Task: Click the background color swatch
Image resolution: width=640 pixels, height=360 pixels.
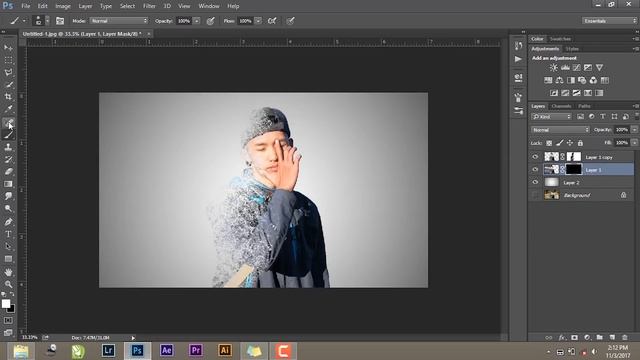Action: point(11,309)
